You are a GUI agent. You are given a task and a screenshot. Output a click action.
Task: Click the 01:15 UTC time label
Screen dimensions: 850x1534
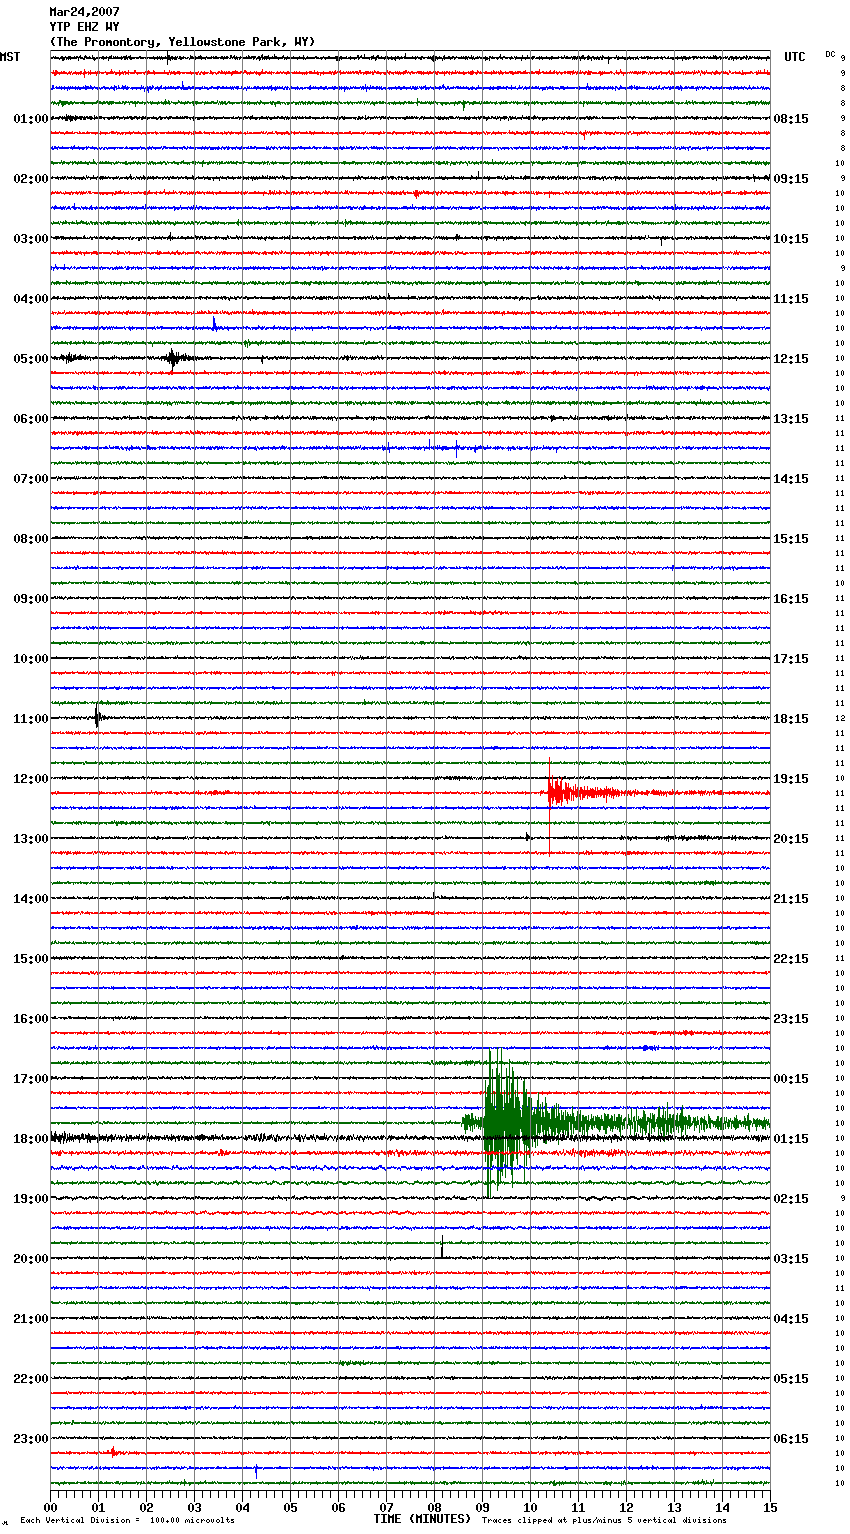click(x=791, y=1139)
